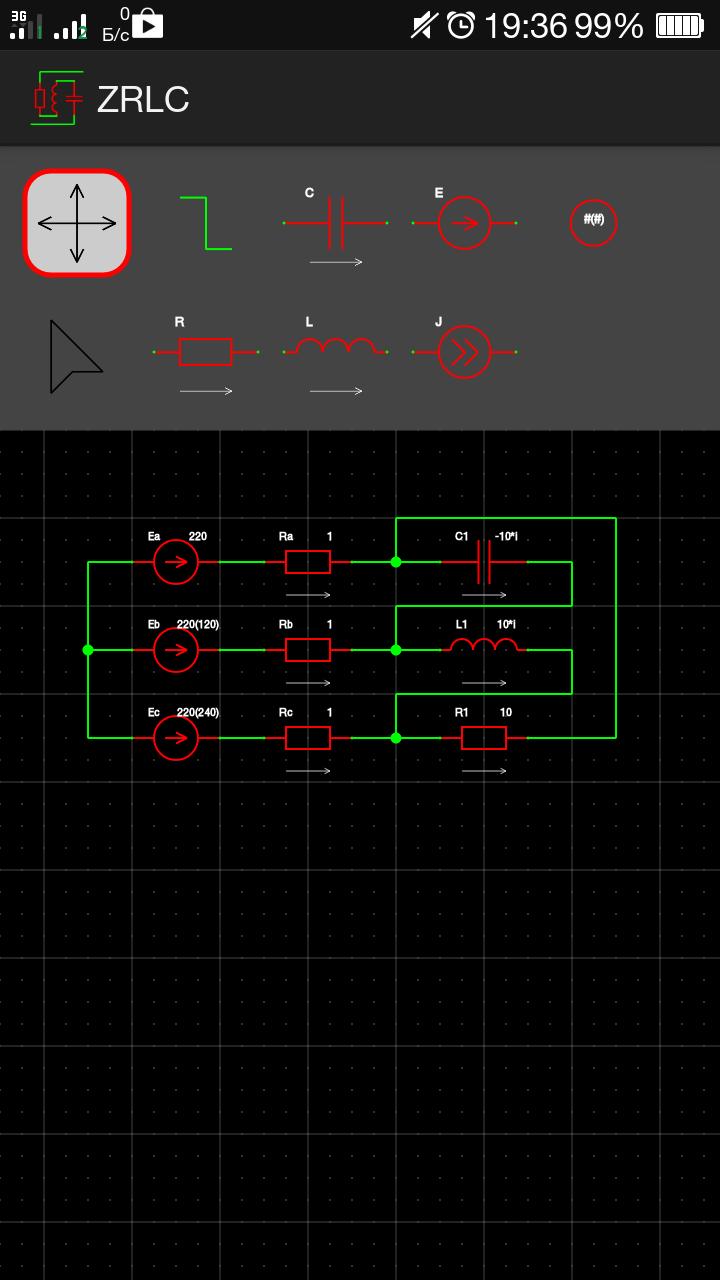Image resolution: width=720 pixels, height=1280 pixels.
Task: Select resistor Ra in the schematic
Action: point(308,562)
